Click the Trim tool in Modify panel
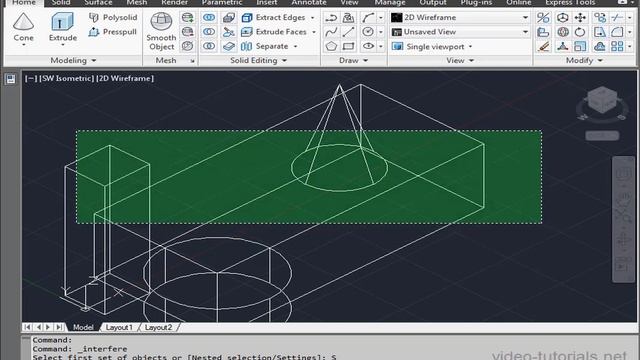640x360 pixels. (617, 18)
